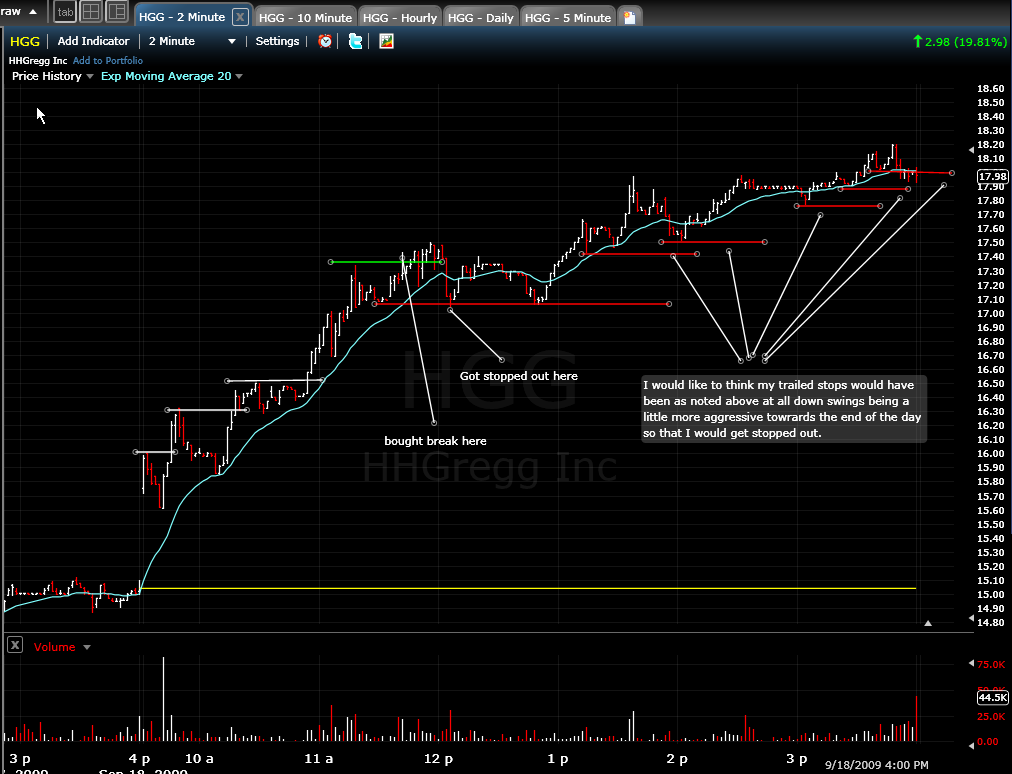Click the volume axis arrow marker at 0.00

click(x=972, y=746)
